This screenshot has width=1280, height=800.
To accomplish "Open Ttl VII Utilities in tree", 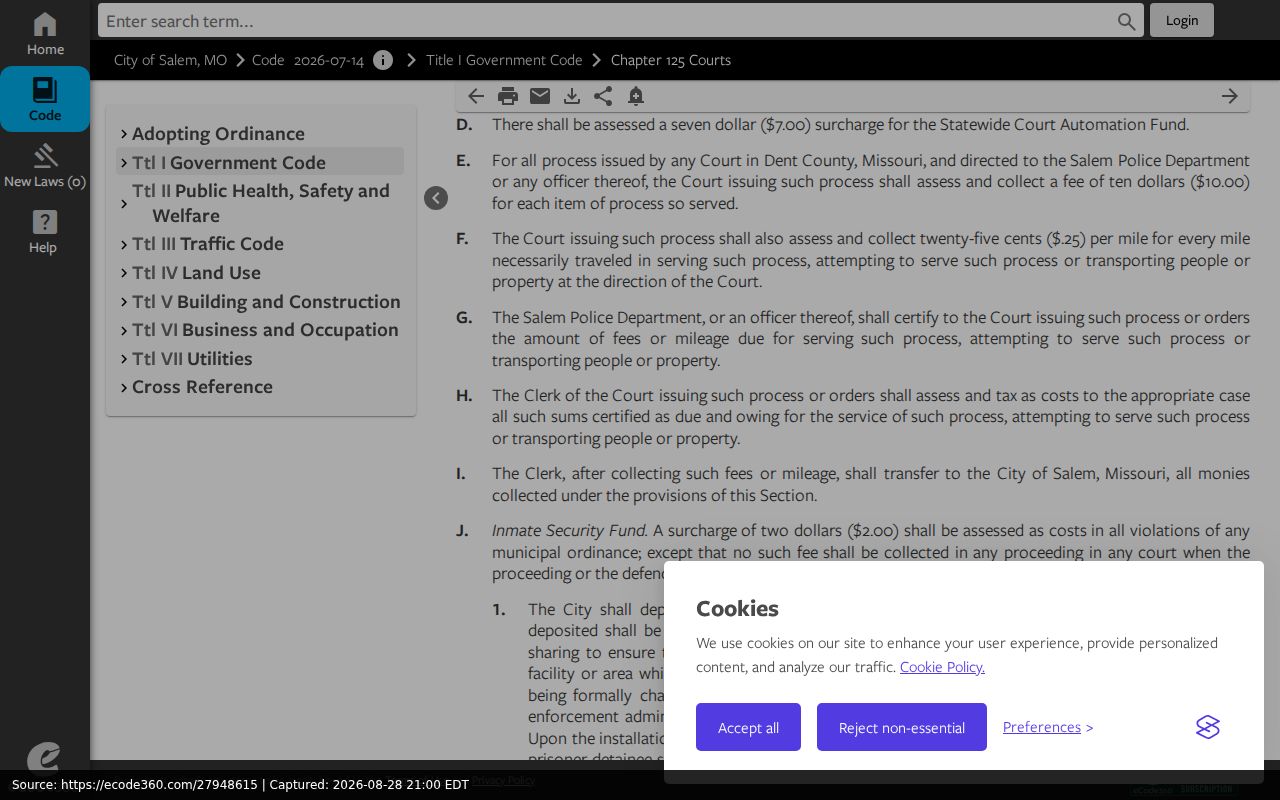I will (192, 358).
